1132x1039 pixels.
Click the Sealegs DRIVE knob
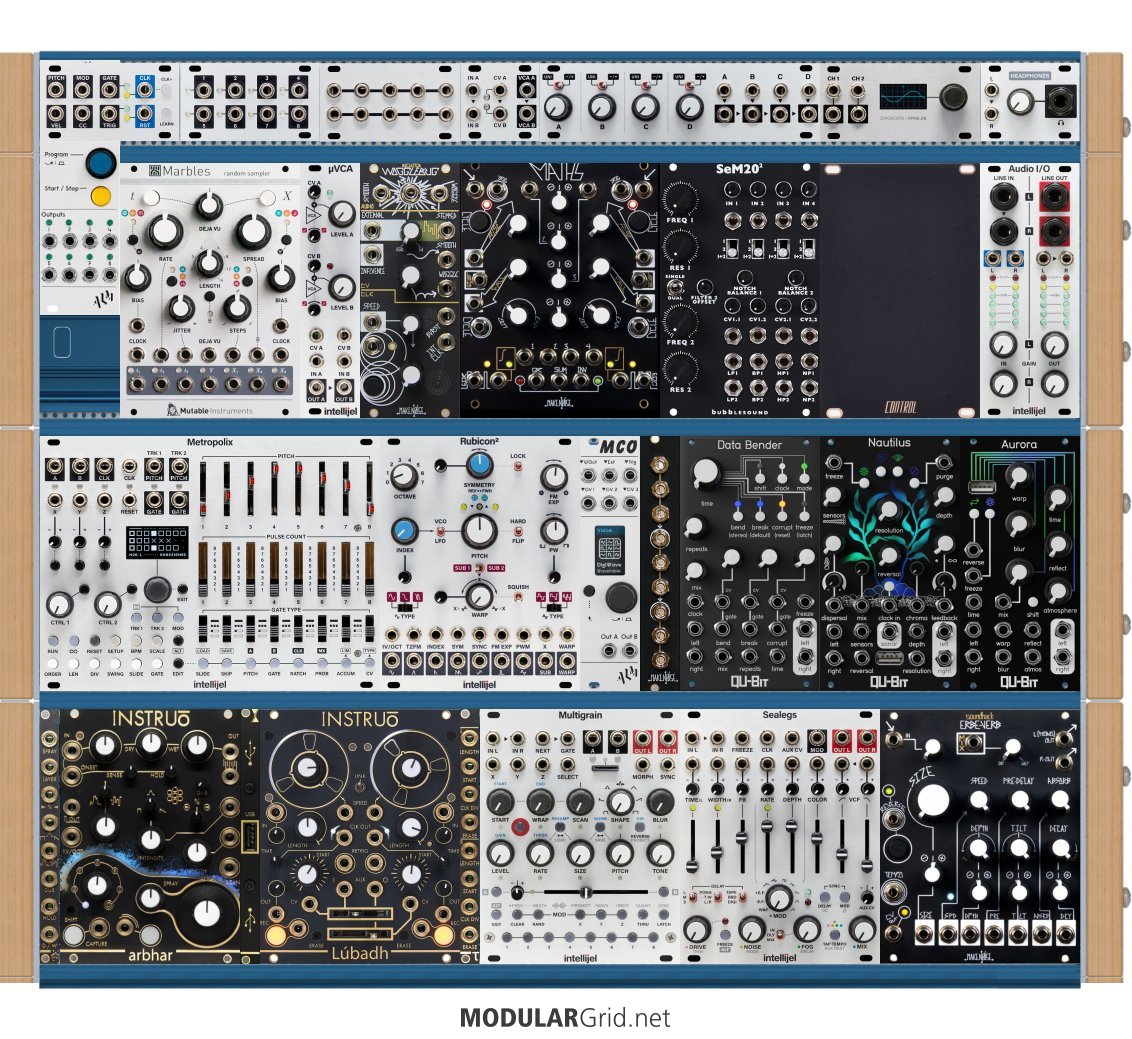[697, 929]
